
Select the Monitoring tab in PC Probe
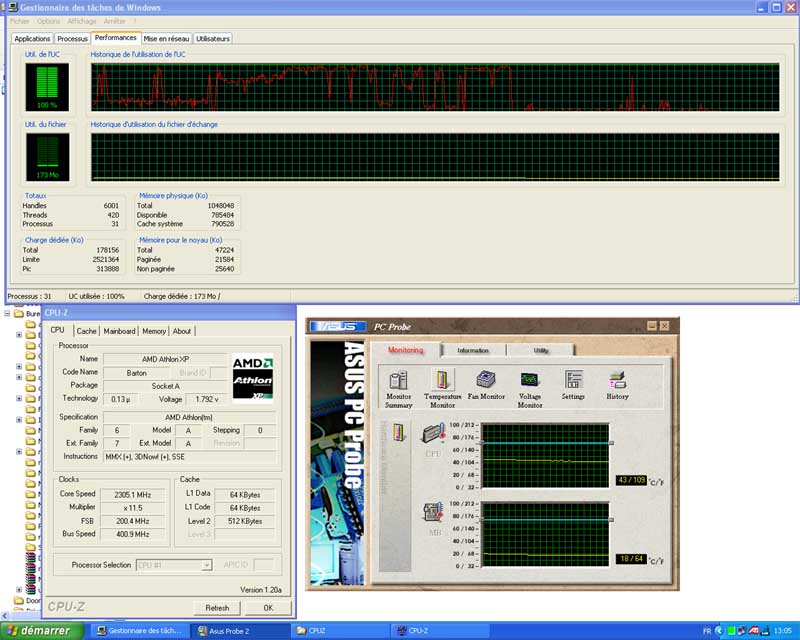tap(406, 350)
